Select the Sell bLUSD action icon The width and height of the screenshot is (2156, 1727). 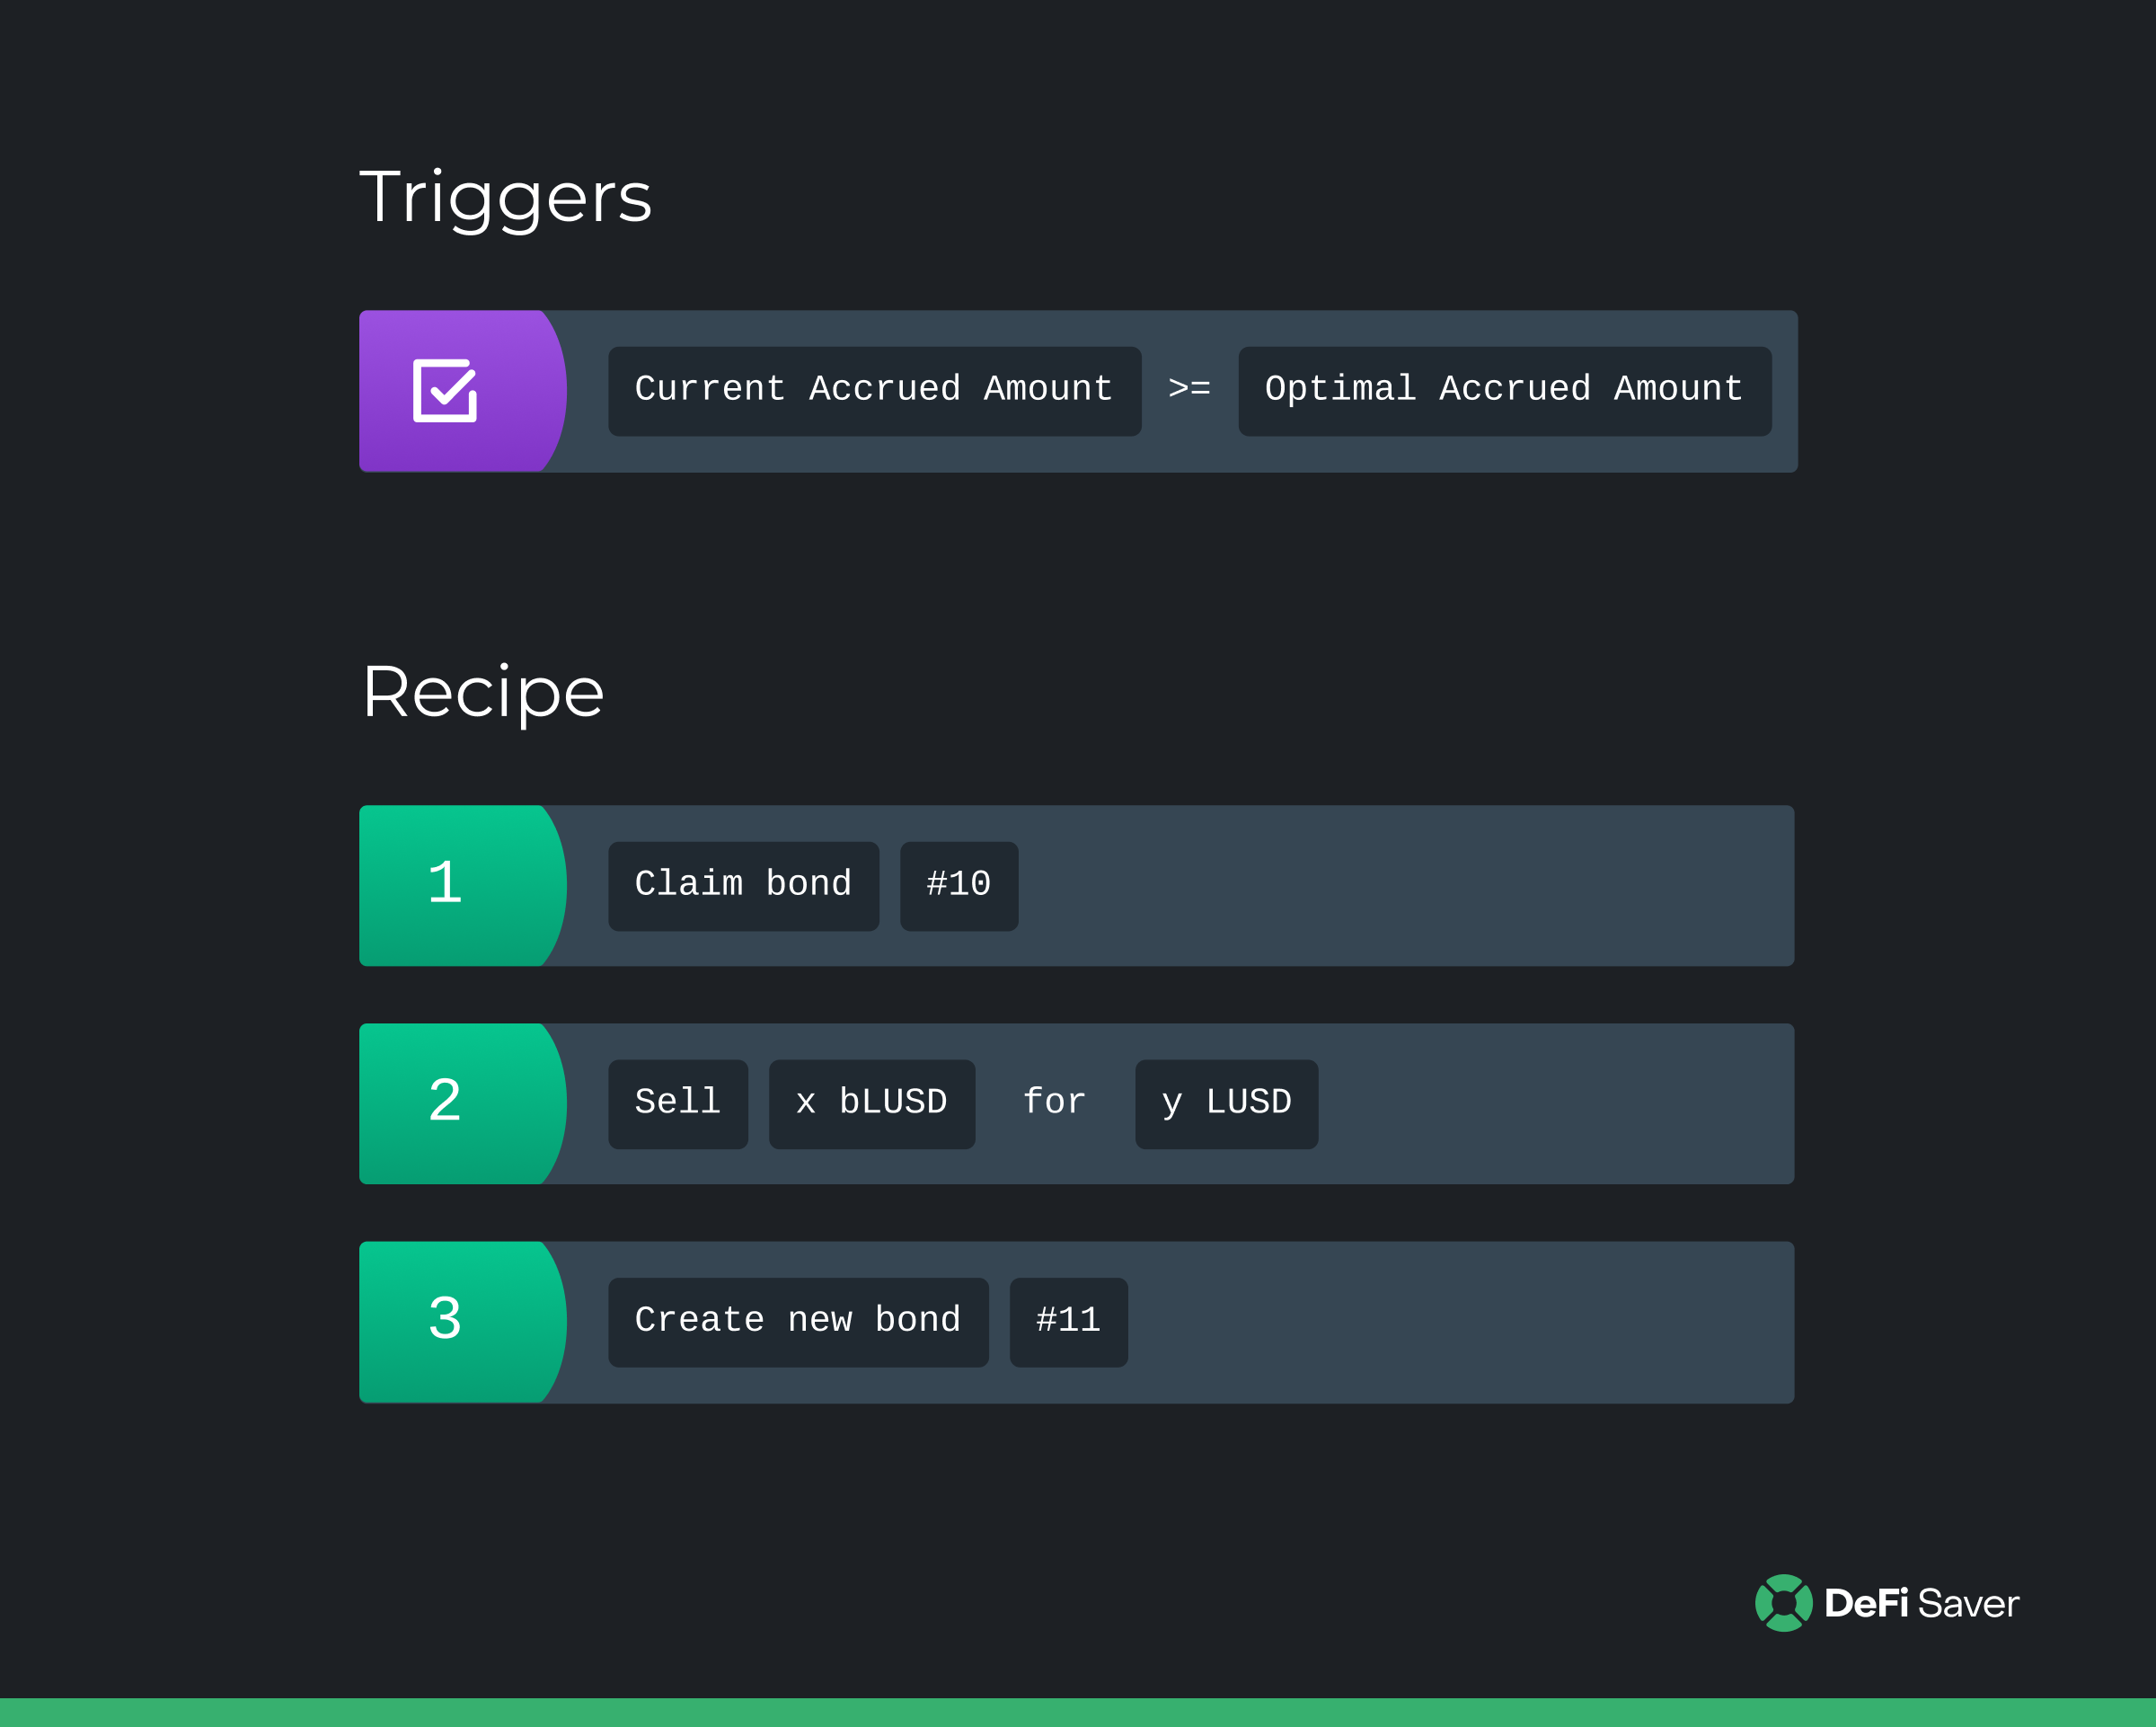click(x=447, y=1100)
